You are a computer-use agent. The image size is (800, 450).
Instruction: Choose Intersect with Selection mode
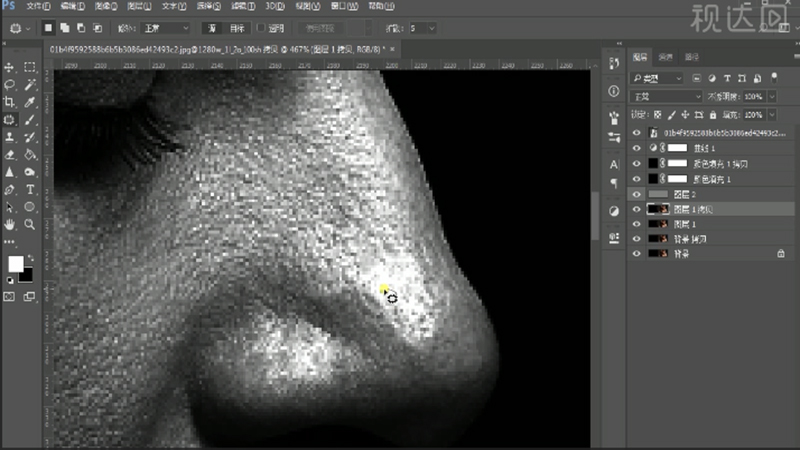coord(97,28)
